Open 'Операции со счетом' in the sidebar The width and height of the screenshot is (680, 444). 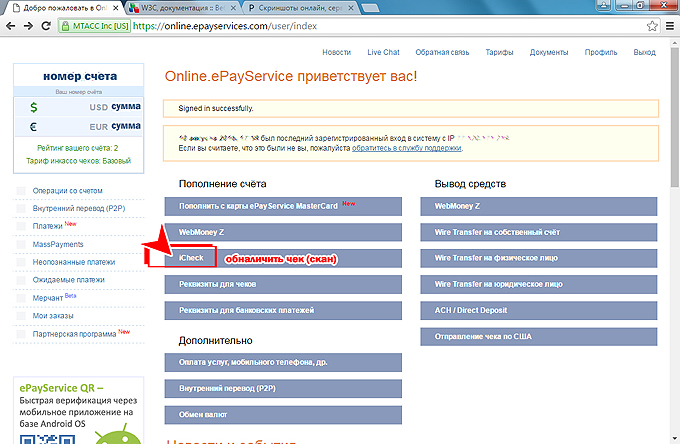[x=68, y=191]
